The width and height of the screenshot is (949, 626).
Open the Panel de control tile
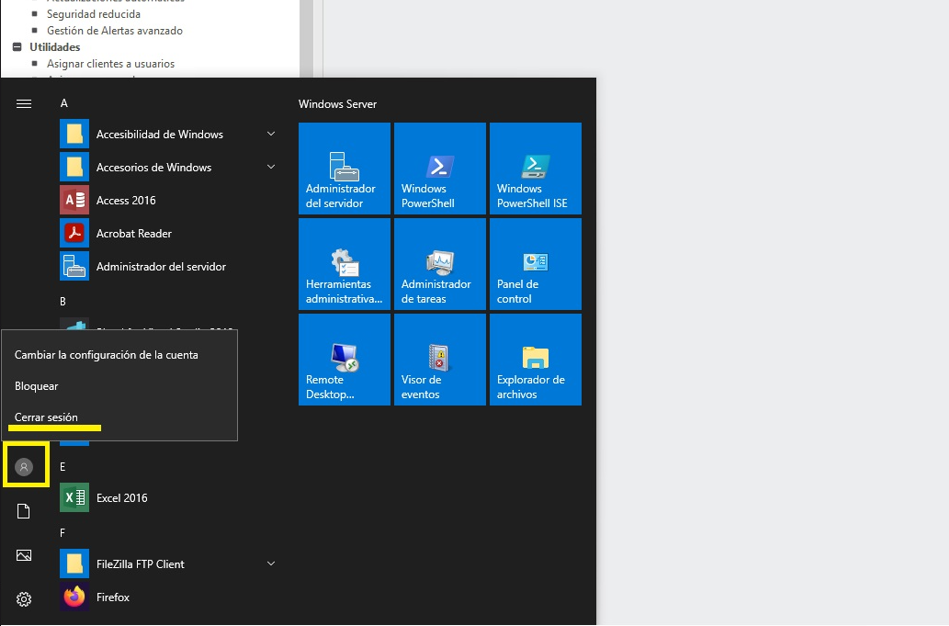coord(536,264)
